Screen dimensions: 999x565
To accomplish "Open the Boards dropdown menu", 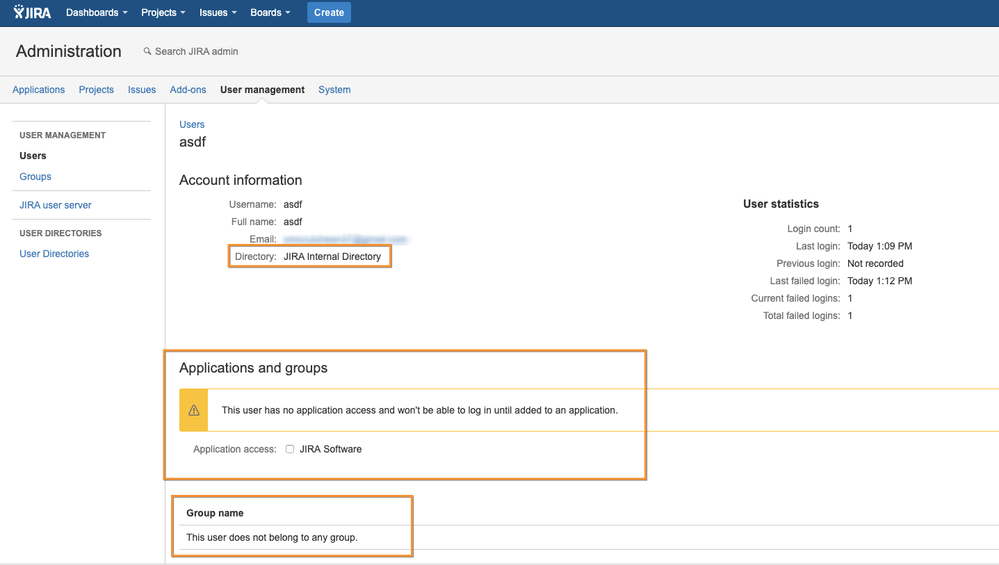I will coord(270,12).
